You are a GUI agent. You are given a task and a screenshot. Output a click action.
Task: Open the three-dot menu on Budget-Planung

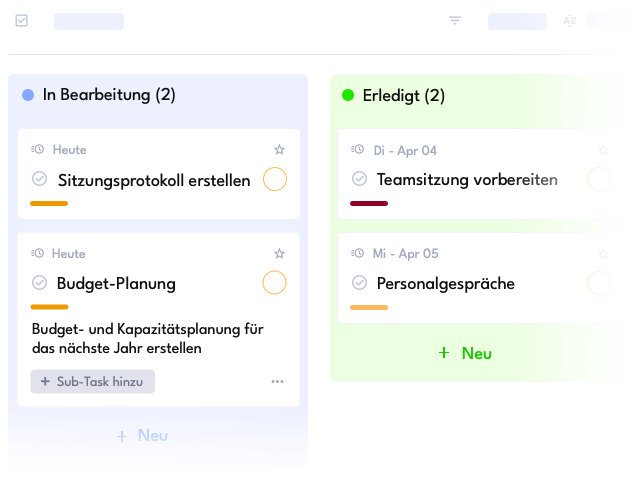(x=278, y=382)
